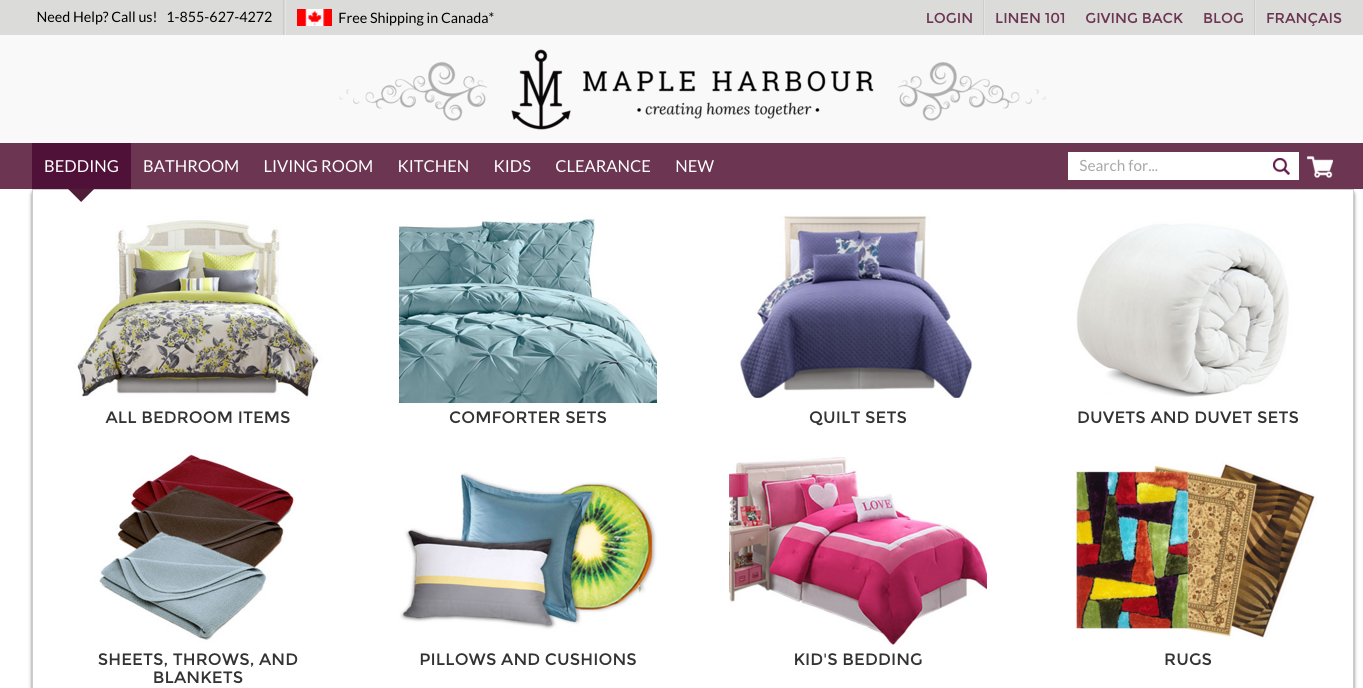This screenshot has height=688, width=1363.
Task: Open the Giving Back link
Action: tap(1134, 18)
